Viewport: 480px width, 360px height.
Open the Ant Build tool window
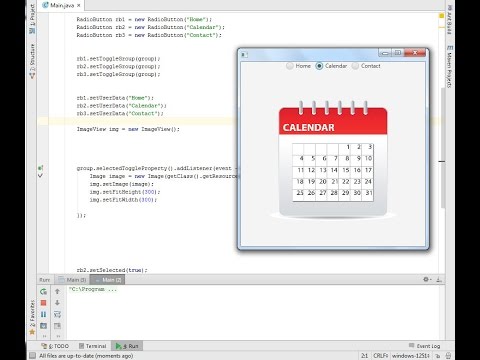coord(449,19)
